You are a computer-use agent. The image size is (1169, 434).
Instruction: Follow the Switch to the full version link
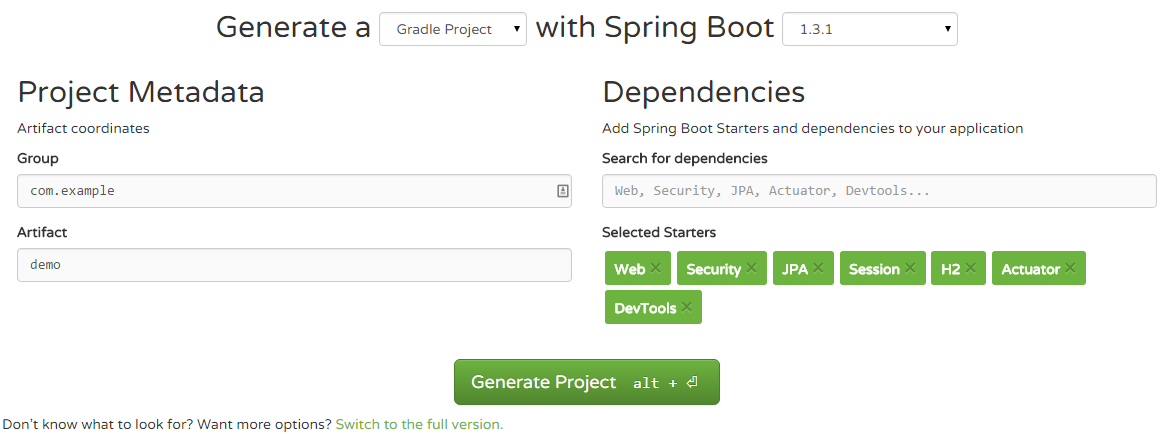click(419, 424)
